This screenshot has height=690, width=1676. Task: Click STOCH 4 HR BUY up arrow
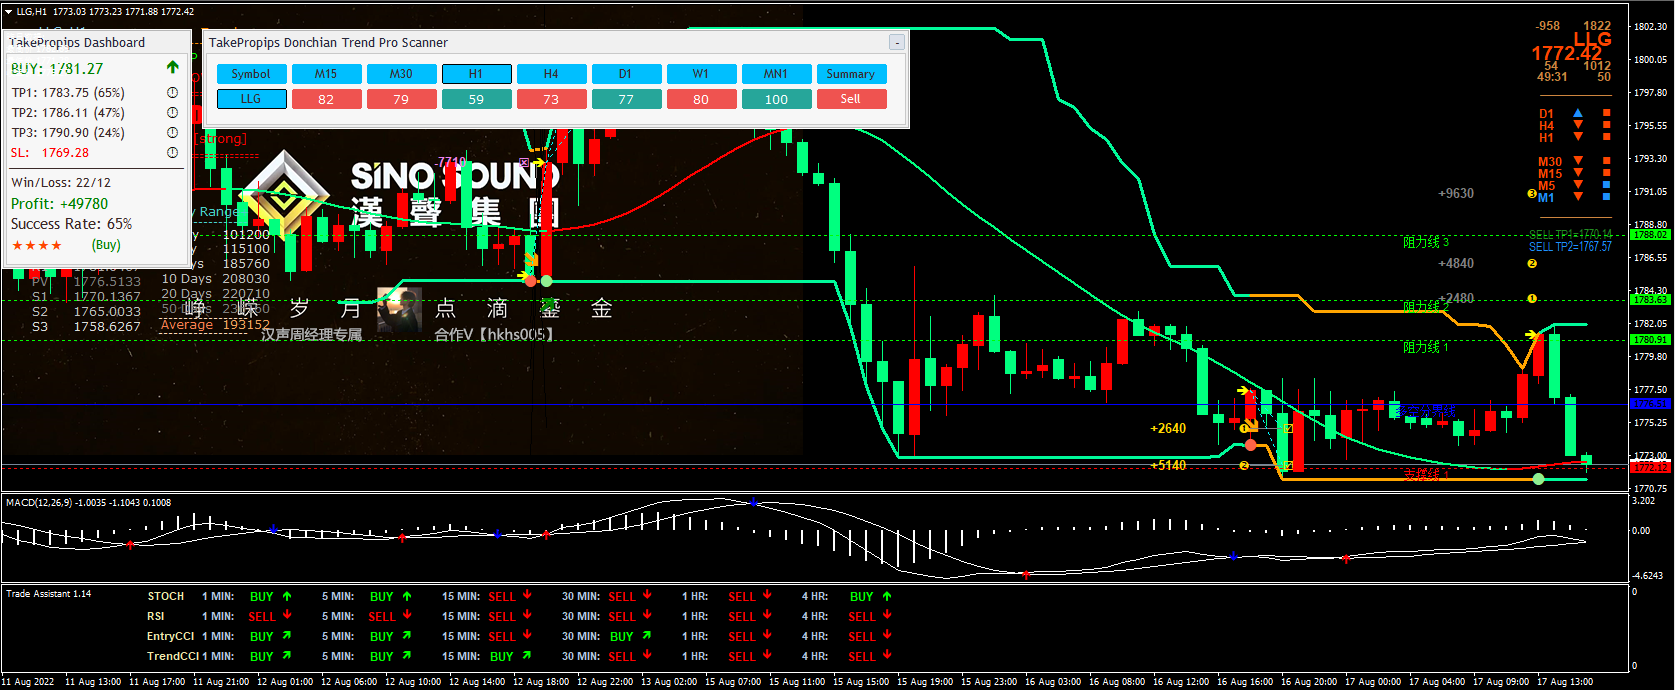887,596
